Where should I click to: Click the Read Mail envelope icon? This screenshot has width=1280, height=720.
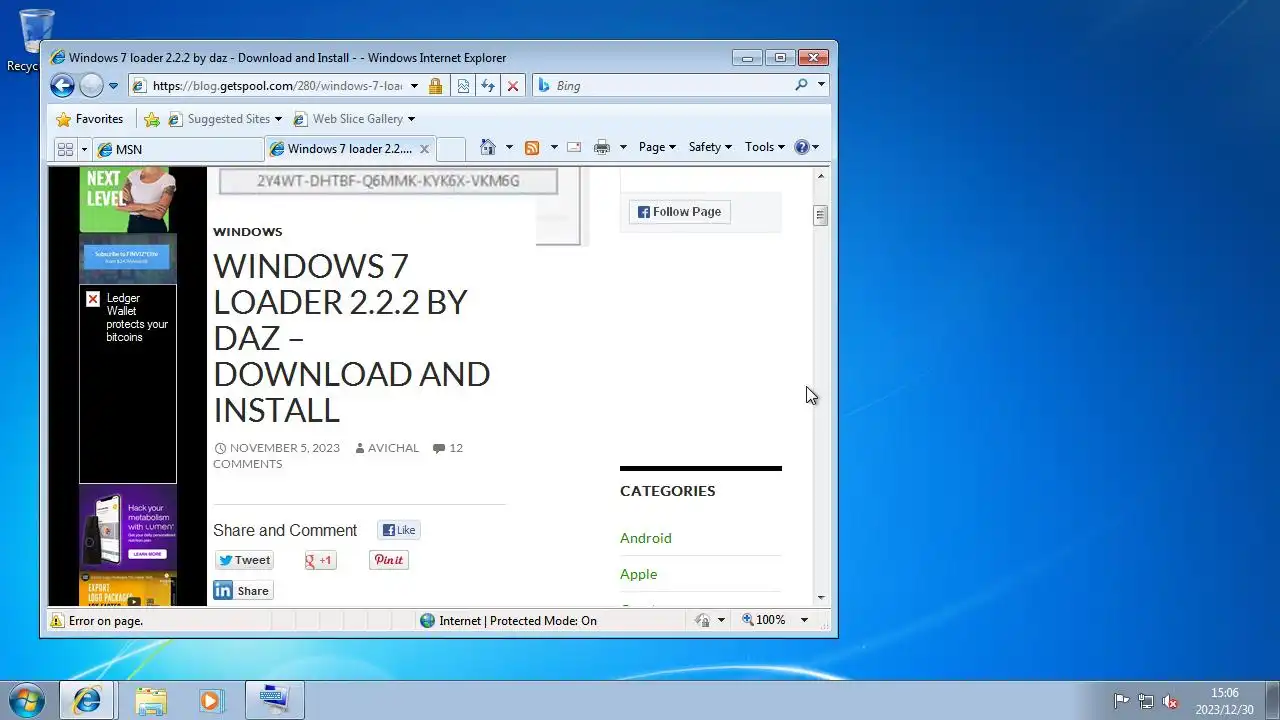(x=574, y=147)
